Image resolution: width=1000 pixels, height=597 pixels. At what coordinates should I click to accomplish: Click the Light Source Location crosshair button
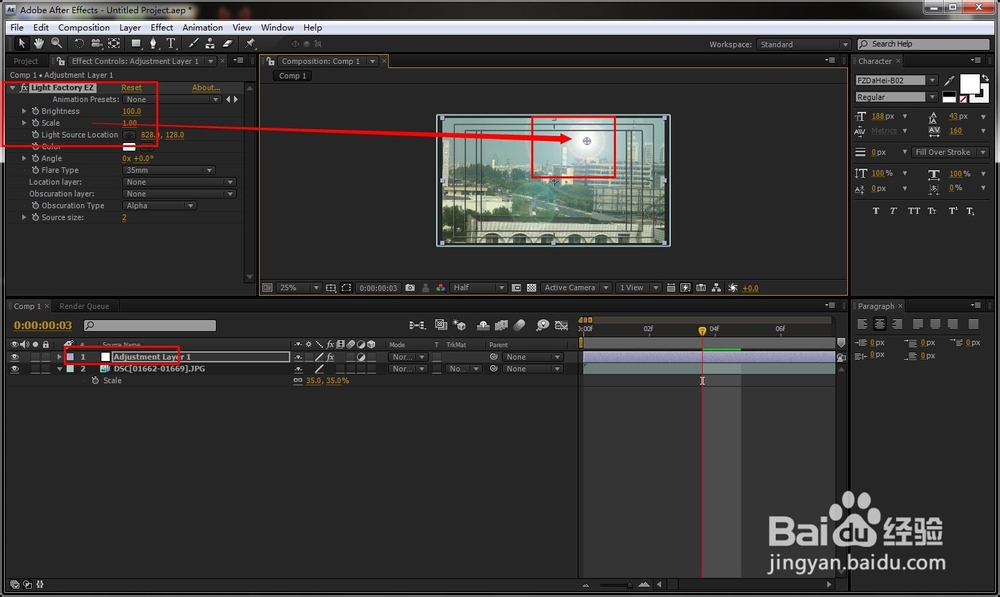[x=129, y=135]
